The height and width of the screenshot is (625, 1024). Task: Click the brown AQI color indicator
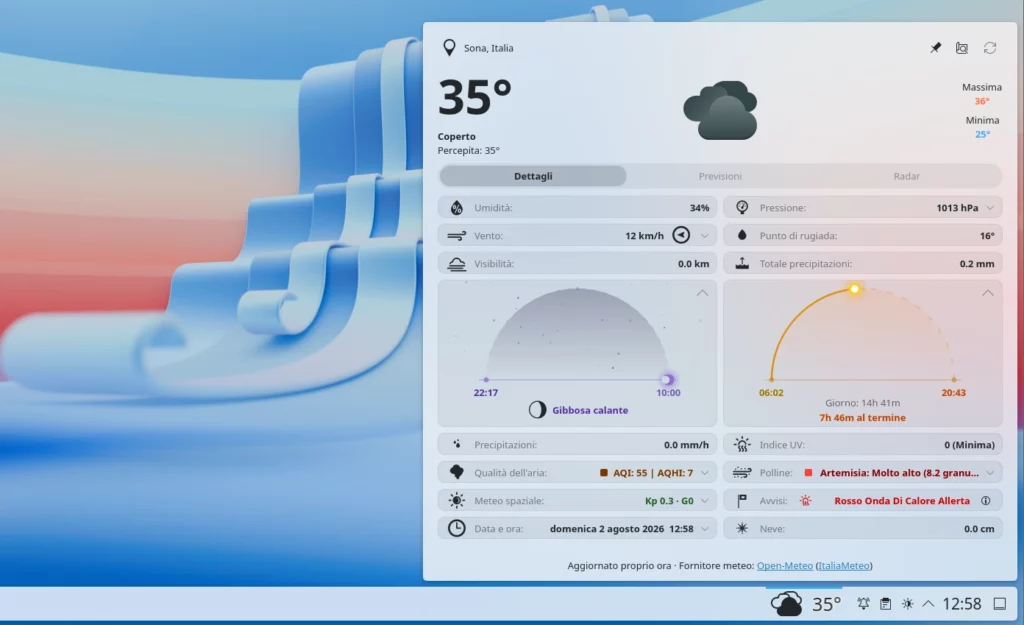pos(603,473)
